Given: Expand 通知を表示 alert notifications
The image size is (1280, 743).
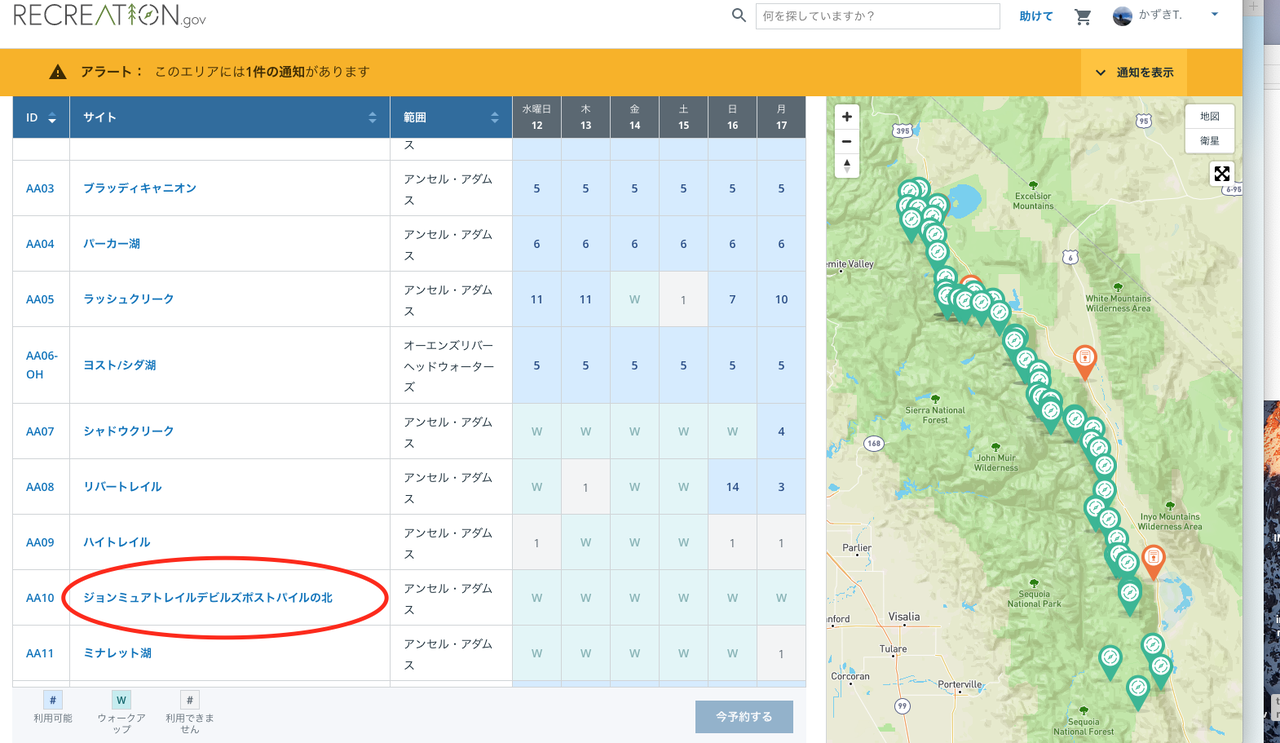Looking at the screenshot, I should tap(1135, 72).
